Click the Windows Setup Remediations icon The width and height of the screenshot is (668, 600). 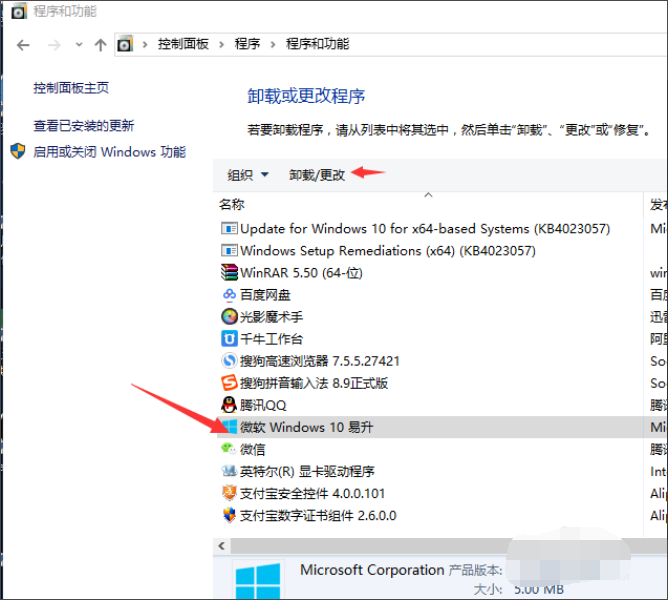click(229, 251)
